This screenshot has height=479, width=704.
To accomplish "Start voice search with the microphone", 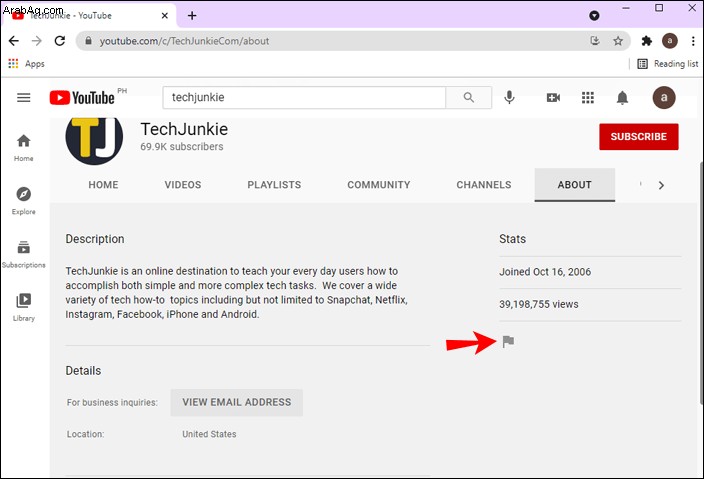I will [509, 97].
